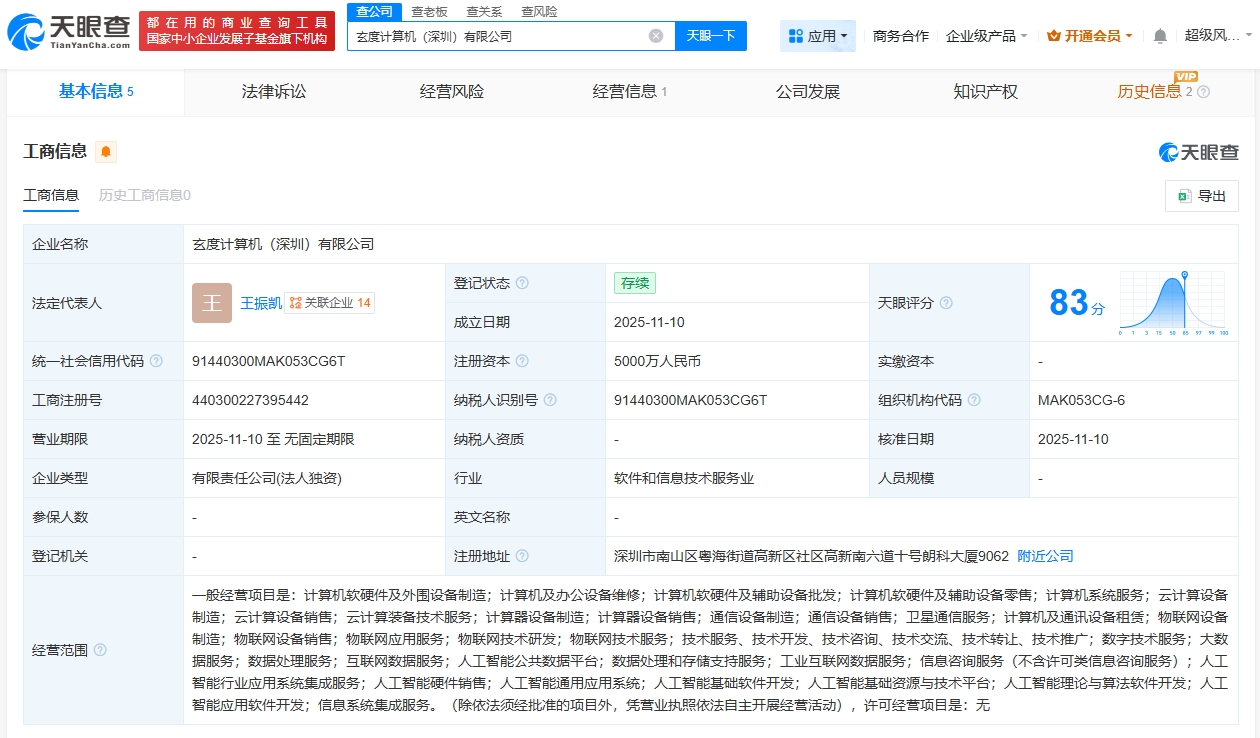Click the question mark beside 统一社会信用代码
This screenshot has height=738, width=1260.
tap(155, 360)
